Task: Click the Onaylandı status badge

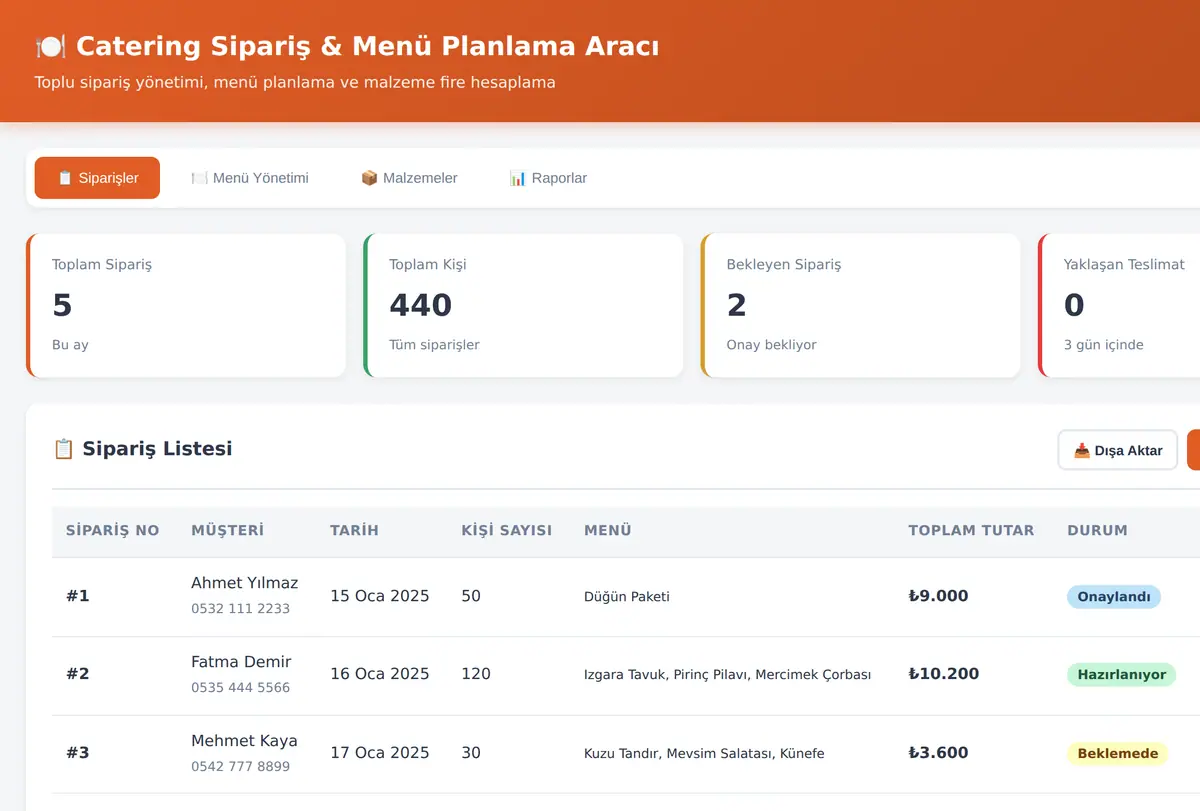Action: click(x=1114, y=597)
